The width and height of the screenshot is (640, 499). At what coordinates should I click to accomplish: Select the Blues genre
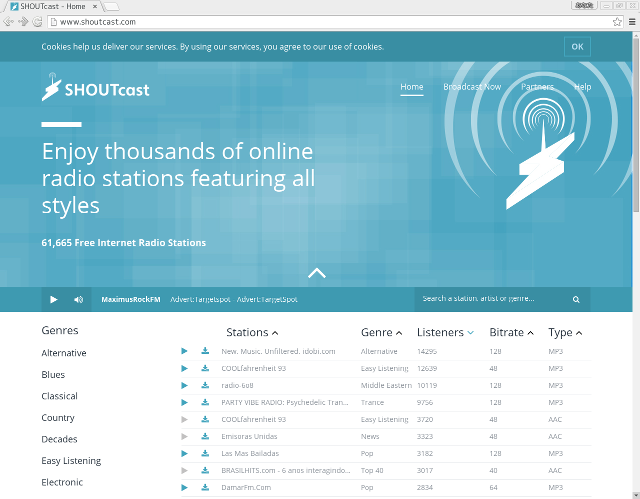[x=53, y=375]
